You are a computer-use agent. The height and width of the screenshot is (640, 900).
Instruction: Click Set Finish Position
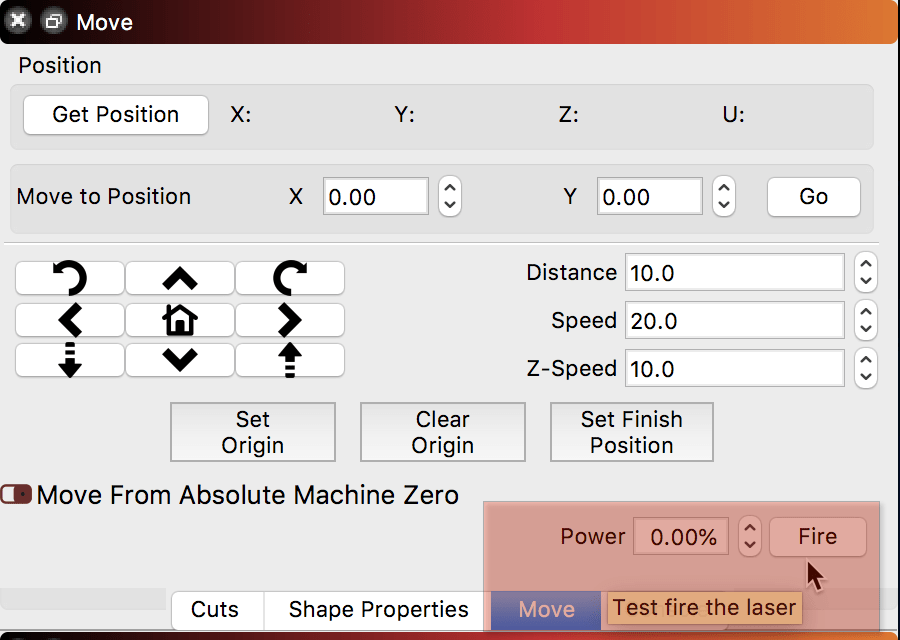pyautogui.click(x=631, y=431)
